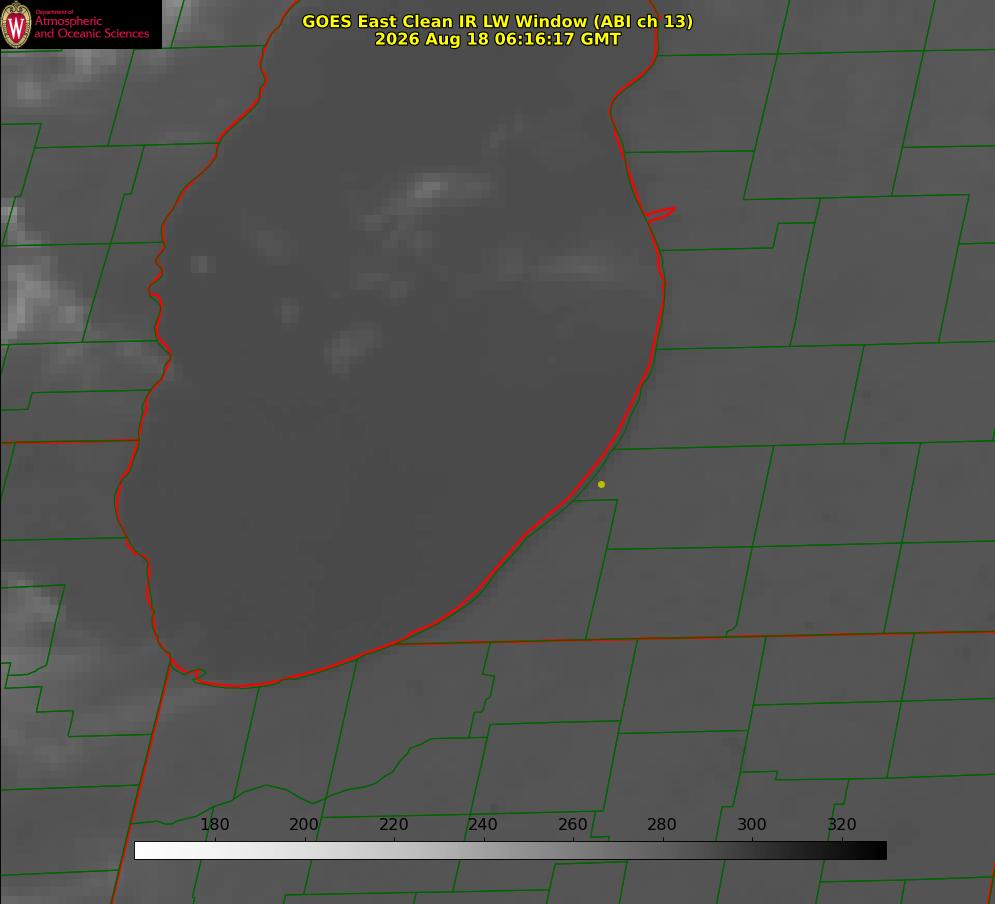This screenshot has height=904, width=995.
Task: Click the GOES East Clean IR title
Action: point(498,21)
